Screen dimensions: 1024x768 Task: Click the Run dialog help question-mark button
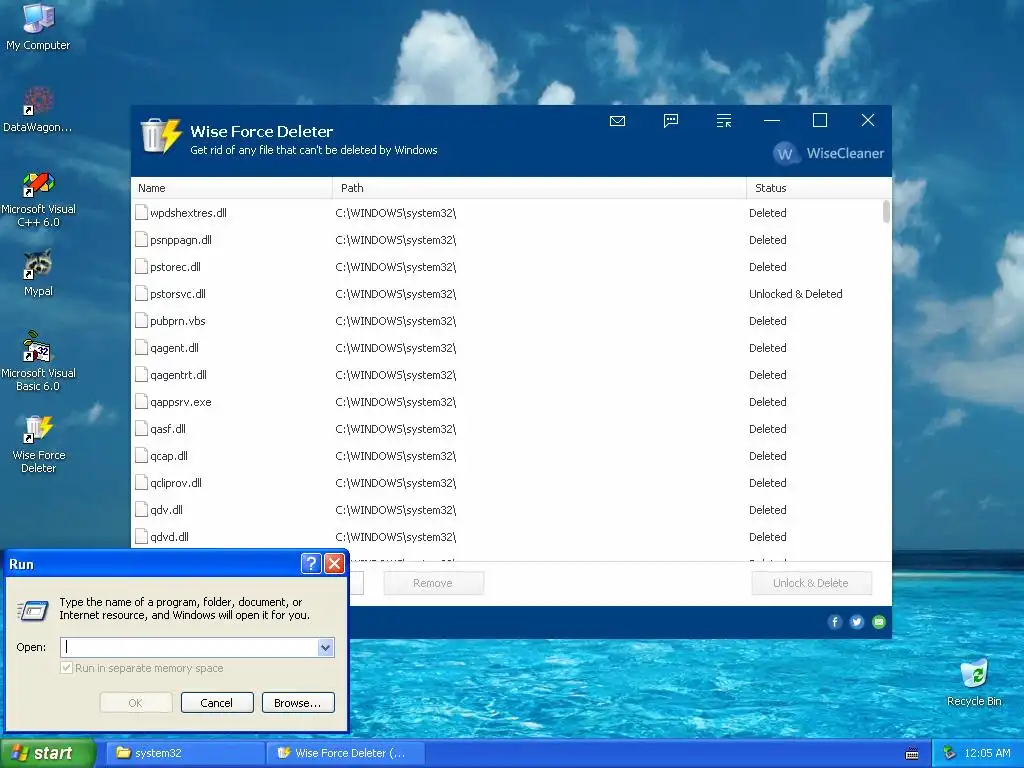[x=311, y=563]
